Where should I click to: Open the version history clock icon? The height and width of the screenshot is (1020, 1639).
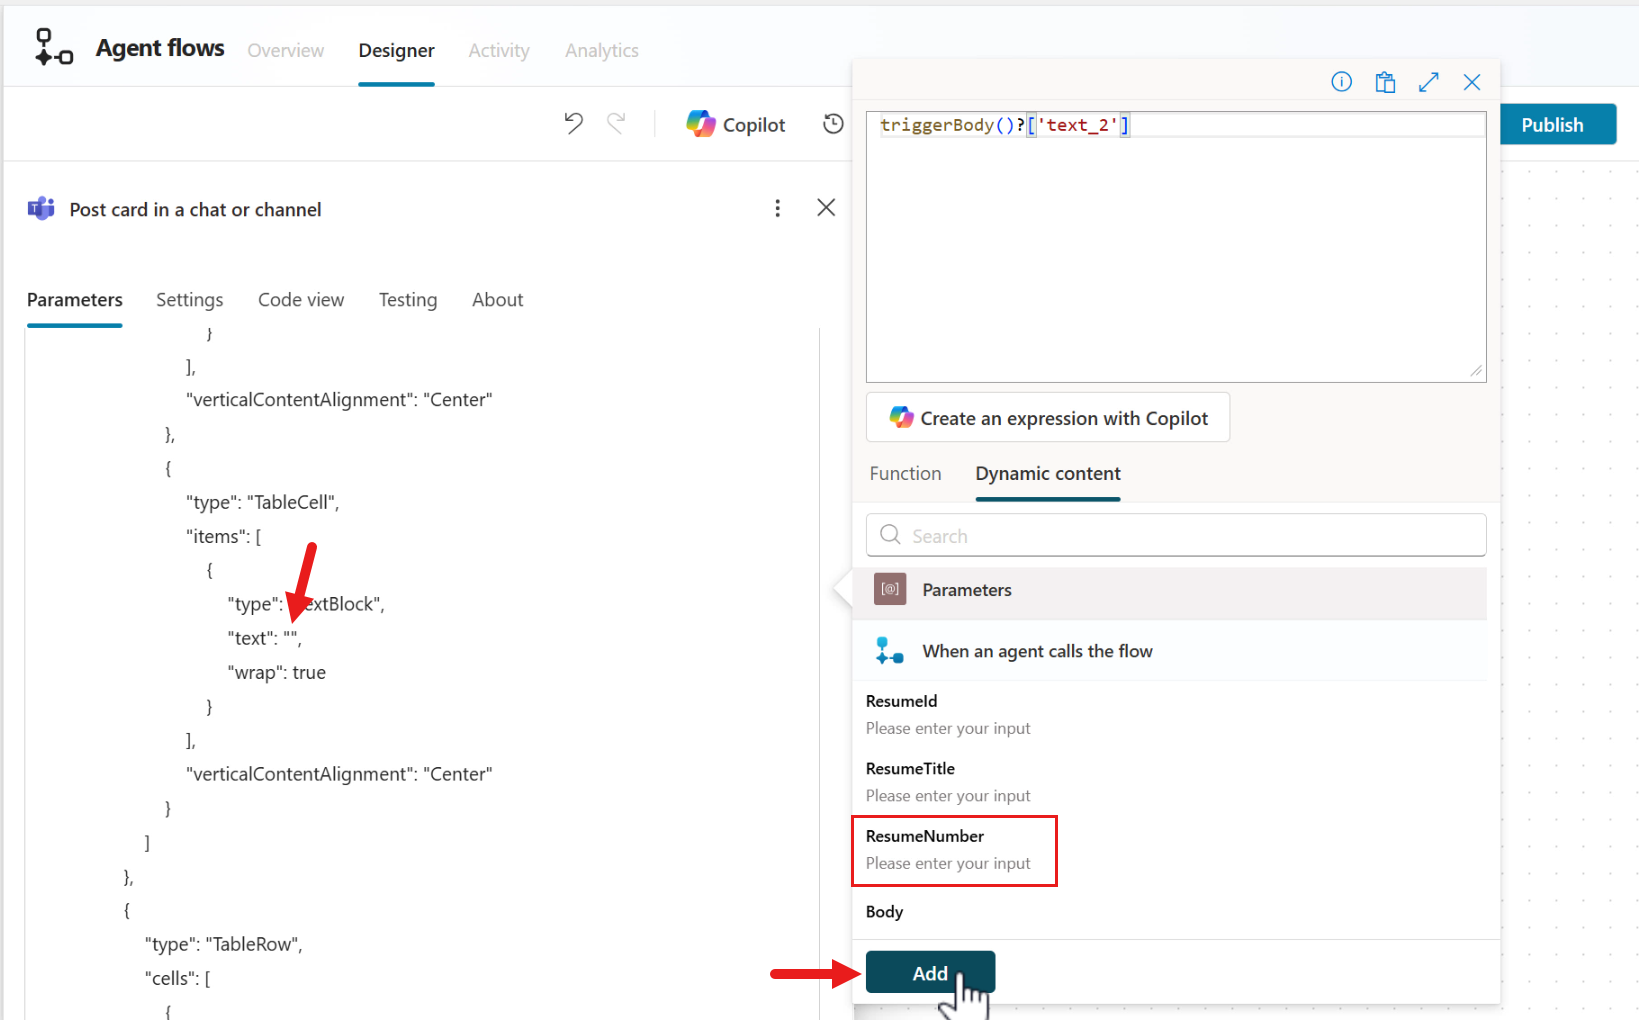(833, 124)
